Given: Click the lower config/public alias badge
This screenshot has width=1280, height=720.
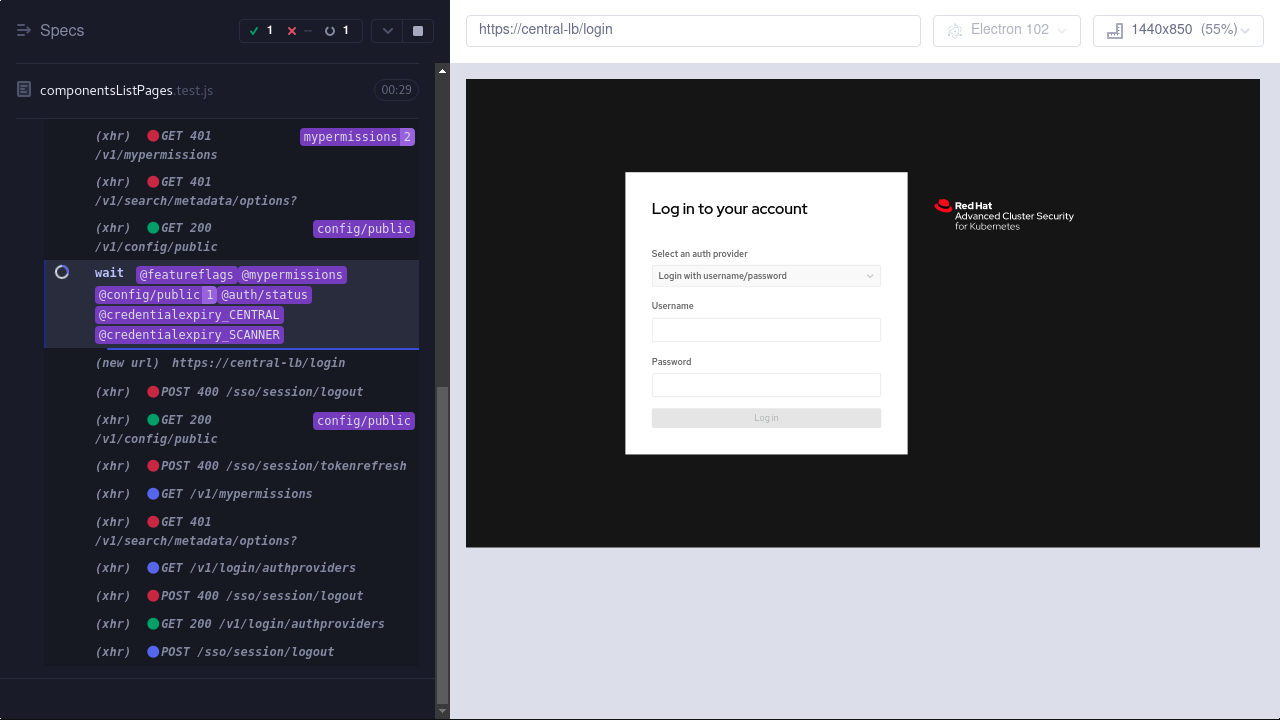Looking at the screenshot, I should (364, 421).
